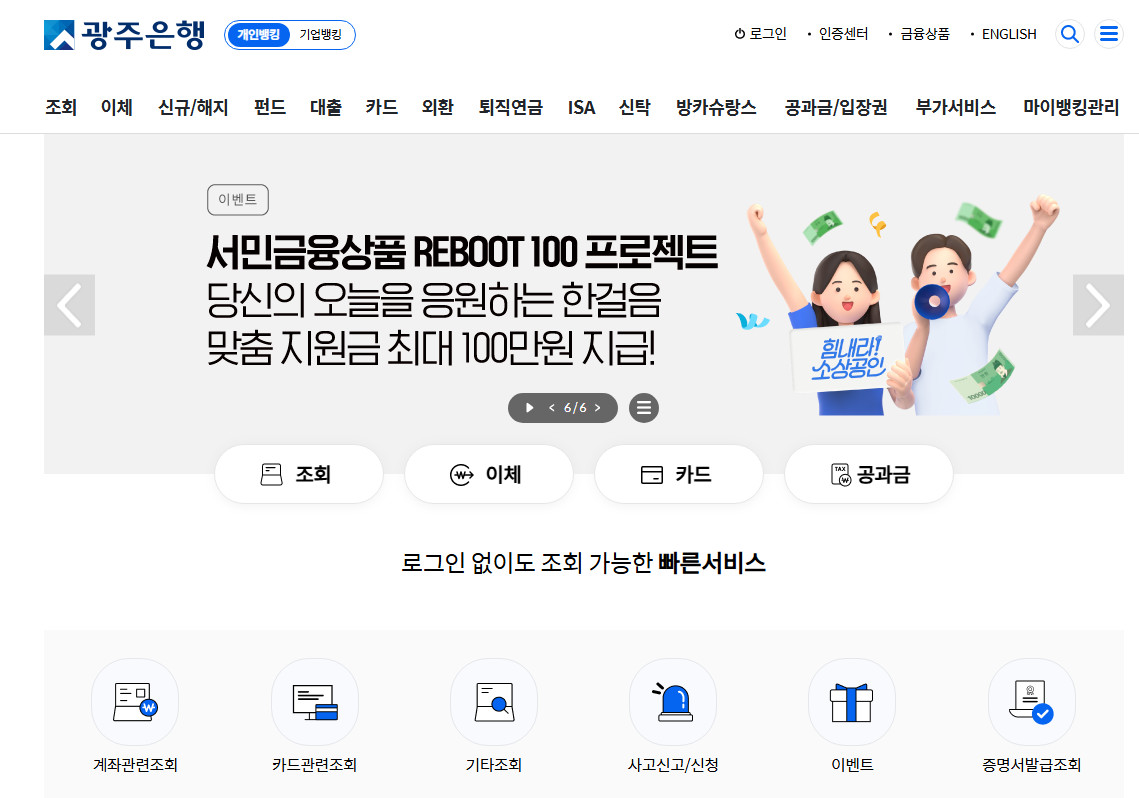The width and height of the screenshot is (1139, 798).
Task: Switch language to ENGLISH
Action: click(1009, 34)
